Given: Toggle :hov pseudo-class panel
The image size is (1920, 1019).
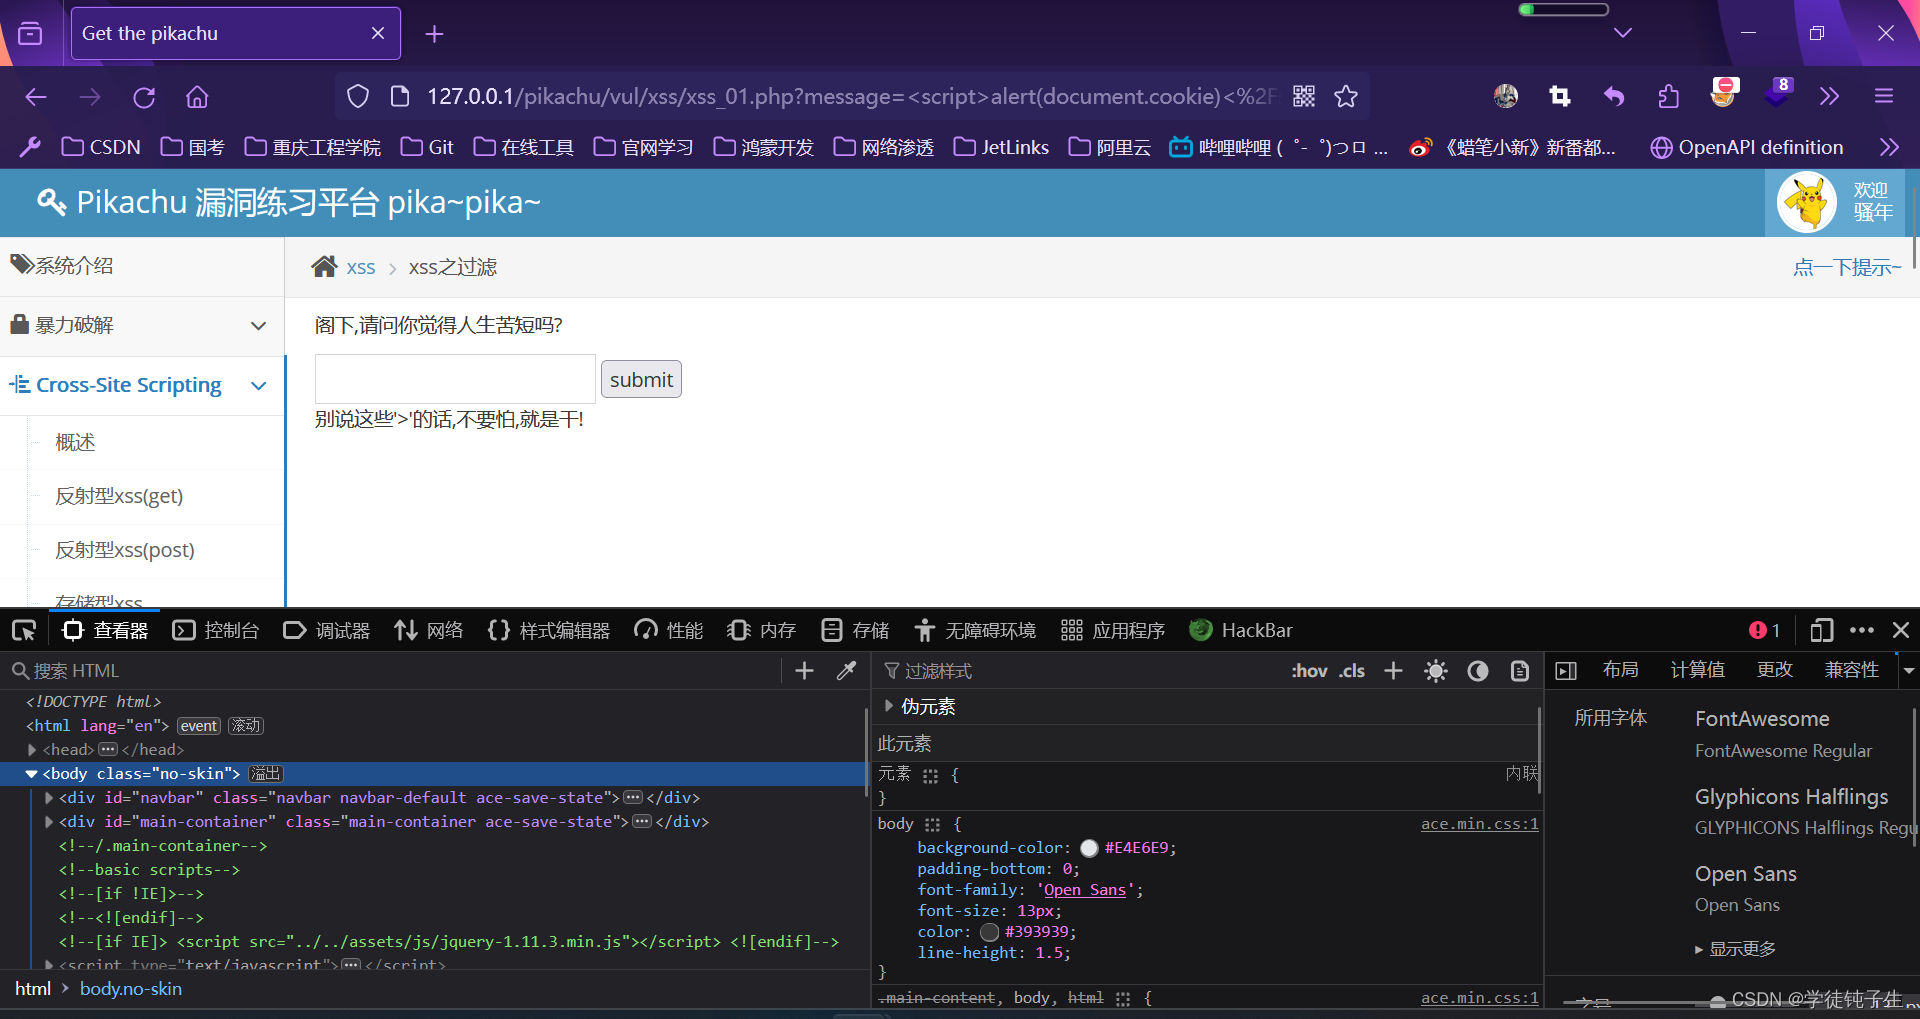Looking at the screenshot, I should (x=1309, y=671).
